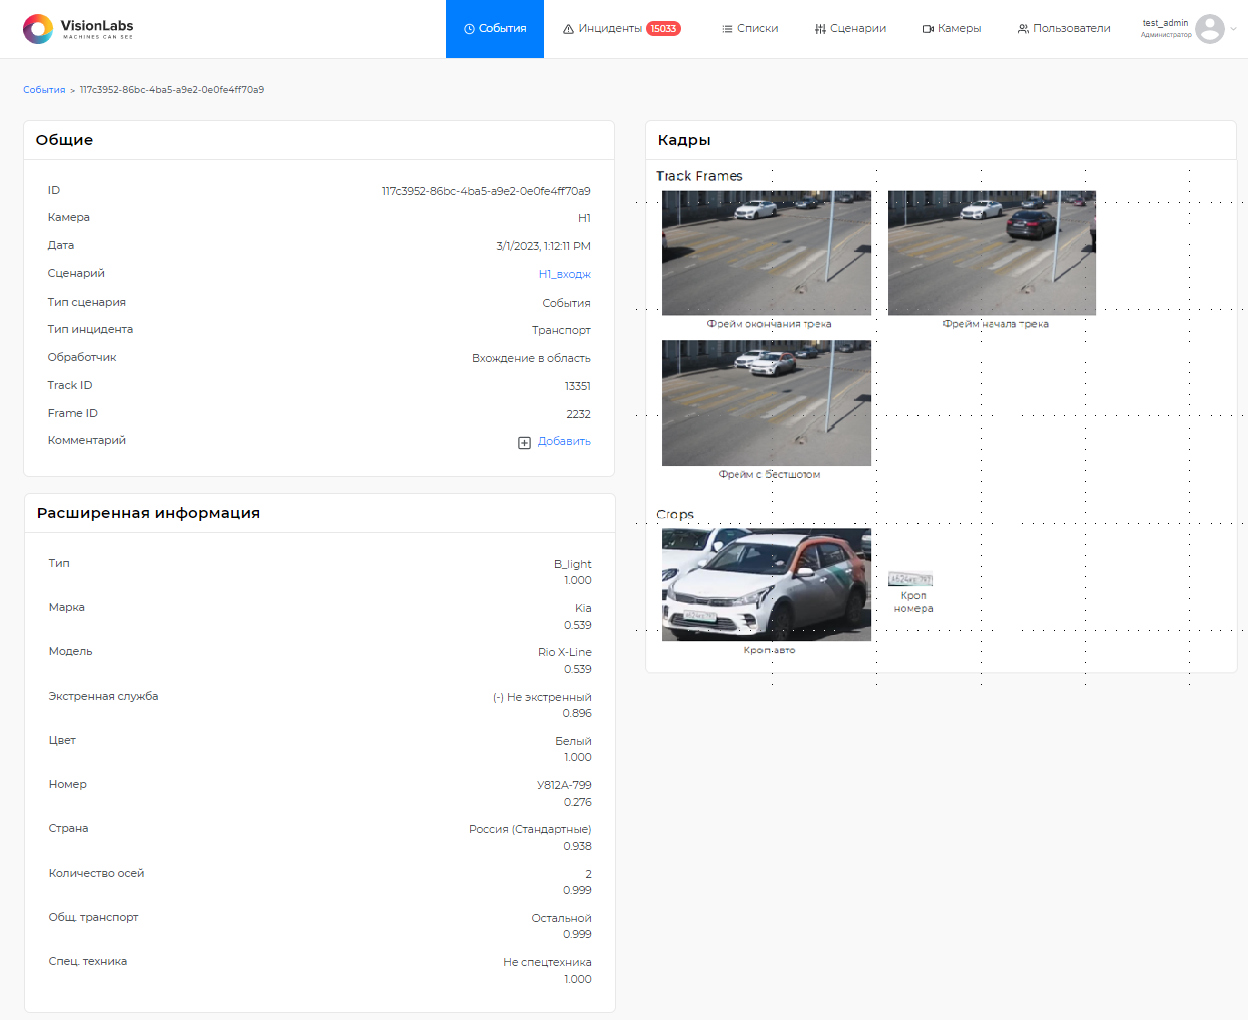This screenshot has height=1020, width=1248.
Task: Switch to the Списки tab label
Action: click(757, 29)
